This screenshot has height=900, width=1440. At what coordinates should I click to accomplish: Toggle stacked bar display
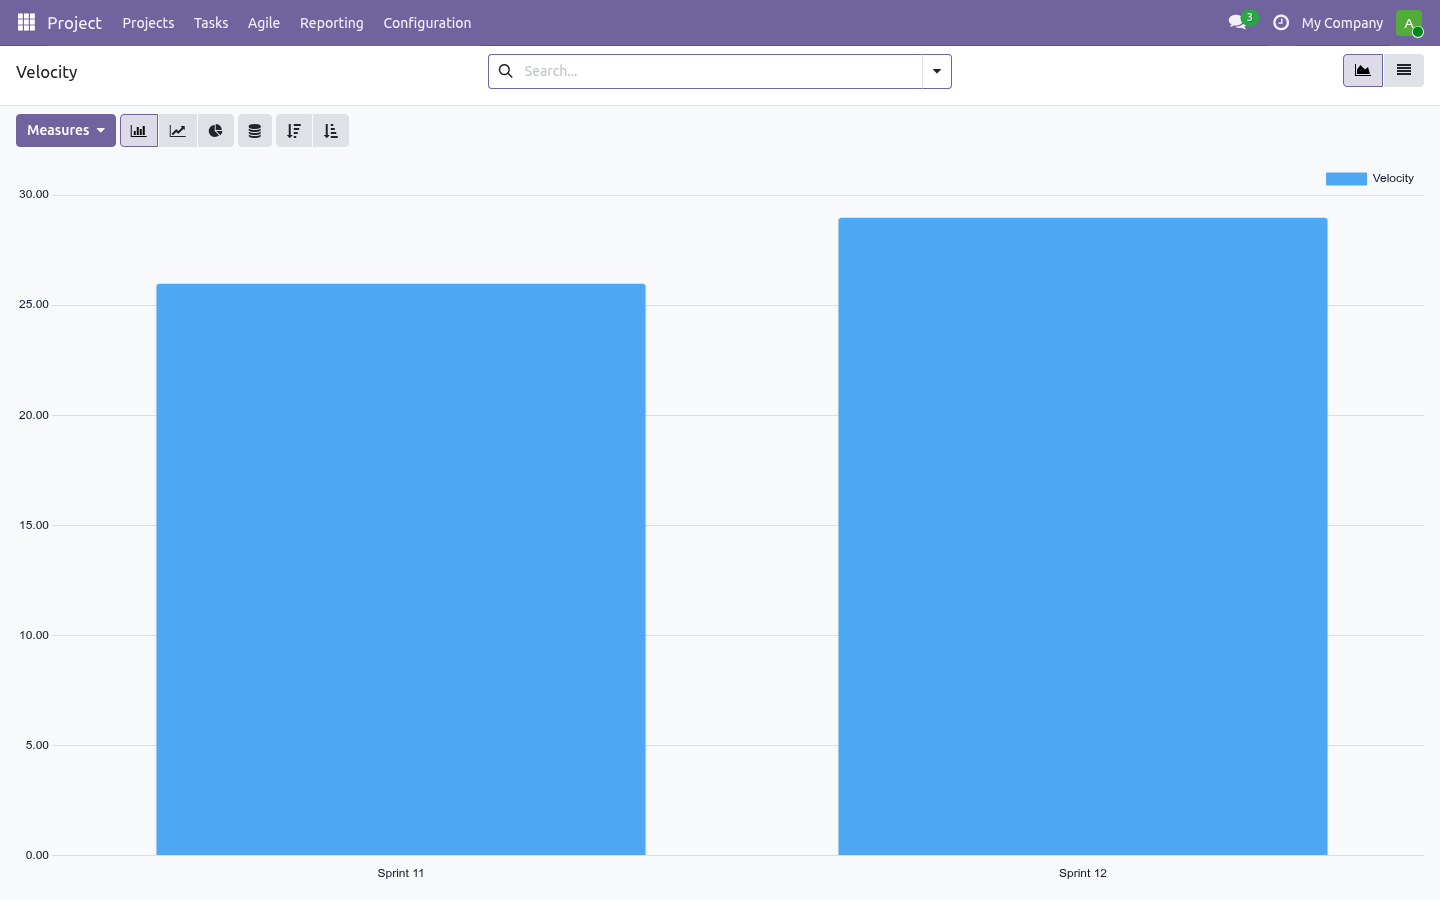255,131
